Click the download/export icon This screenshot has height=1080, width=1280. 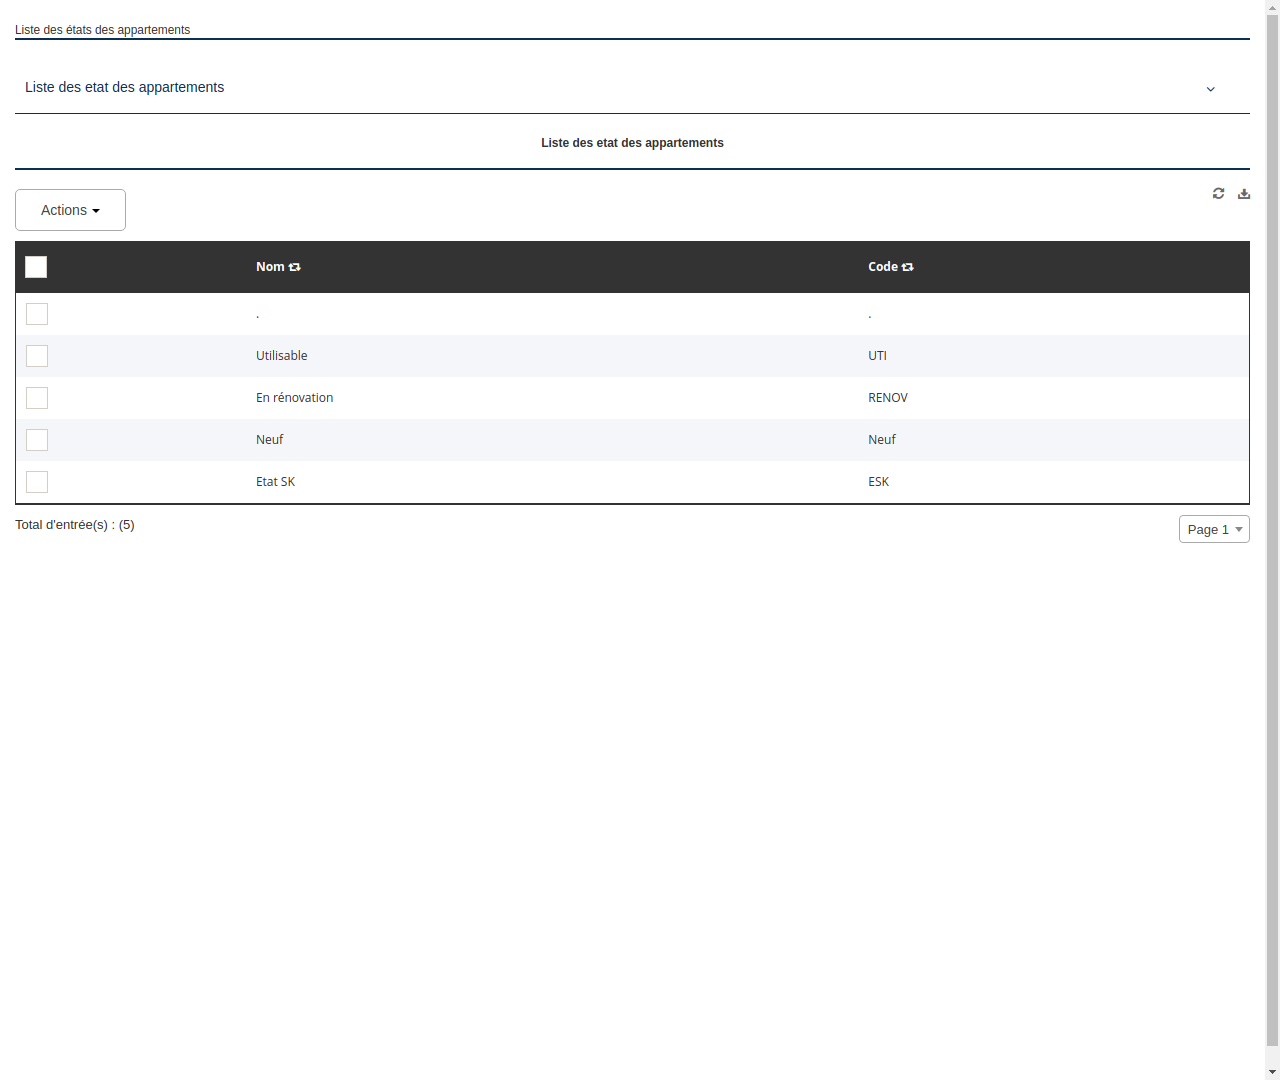tap(1244, 193)
